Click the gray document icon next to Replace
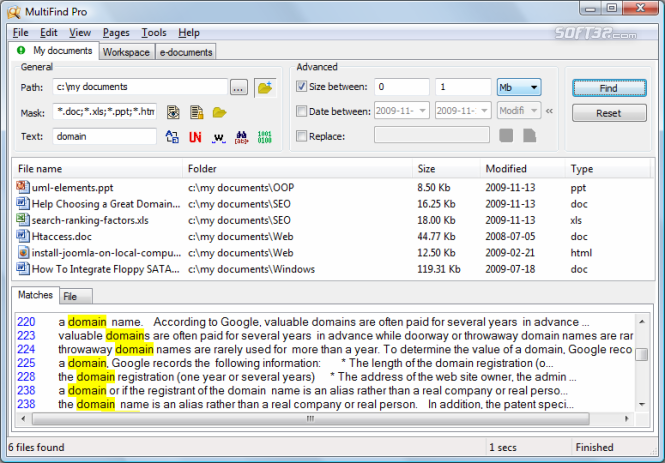The width and height of the screenshot is (665, 463). tap(529, 136)
